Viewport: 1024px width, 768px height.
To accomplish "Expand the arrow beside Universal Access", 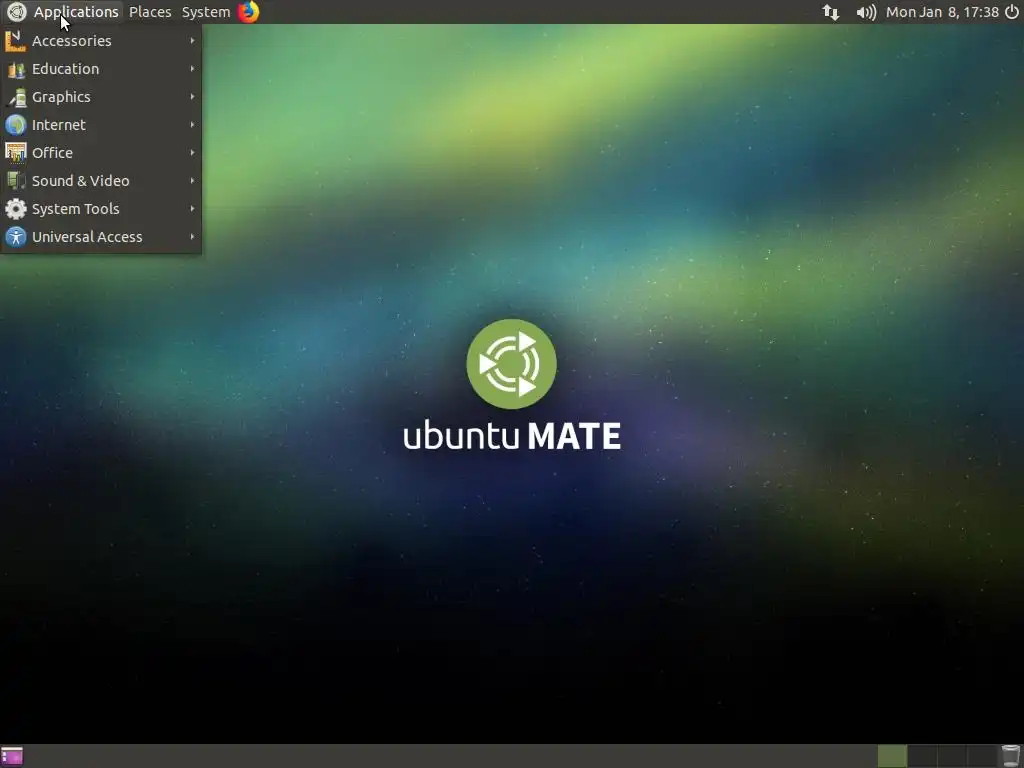I will 192,237.
